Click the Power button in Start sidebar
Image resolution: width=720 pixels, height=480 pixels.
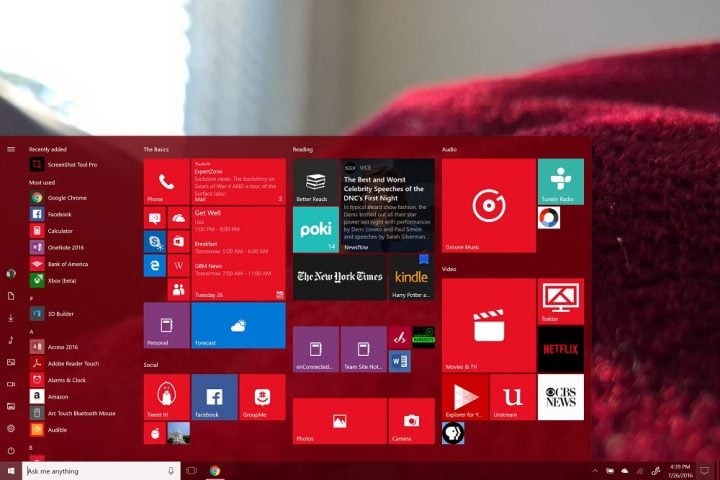tap(11, 451)
